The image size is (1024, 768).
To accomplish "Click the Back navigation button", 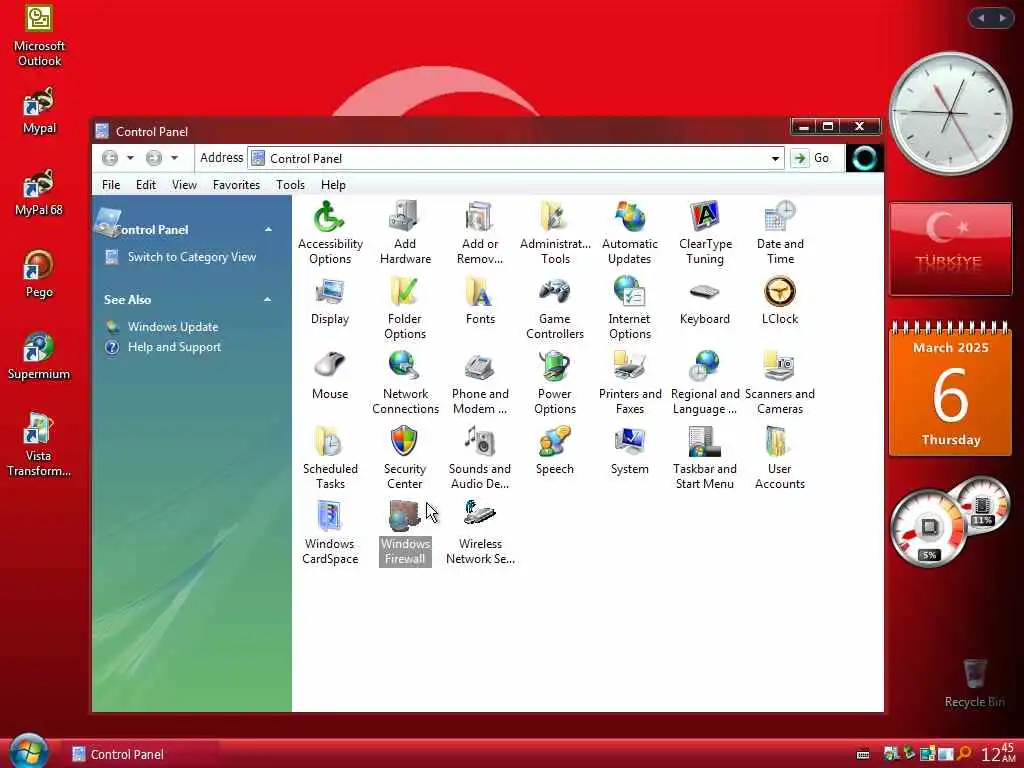I will (x=110, y=158).
